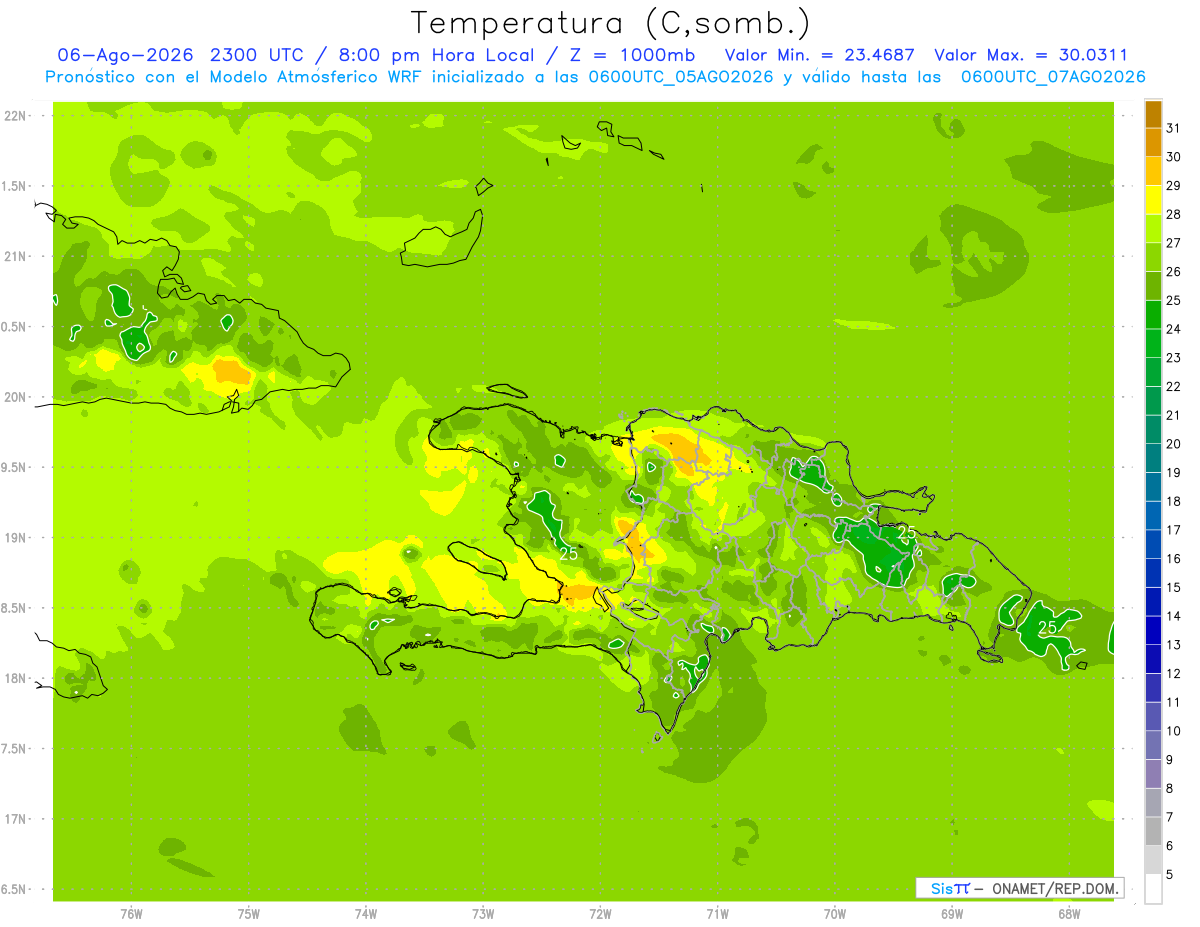Screen dimensions: 1200x927
Task: Pick the brown legend color above 31
Action: (x=1153, y=114)
